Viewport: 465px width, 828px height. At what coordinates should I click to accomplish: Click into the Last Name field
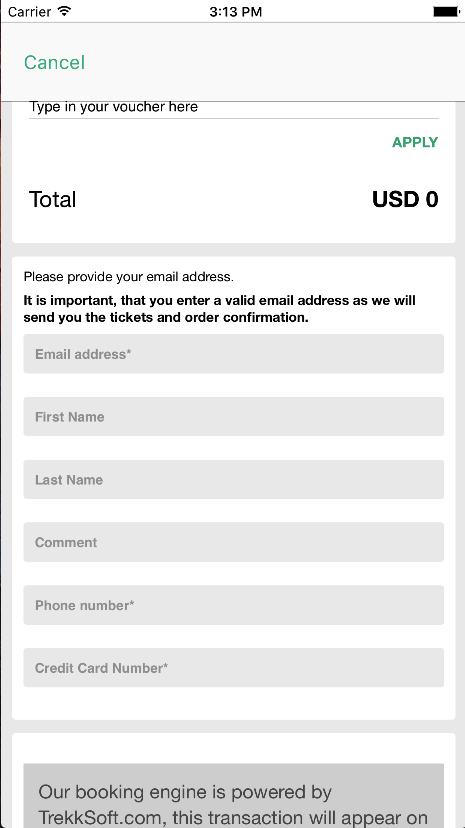[234, 479]
